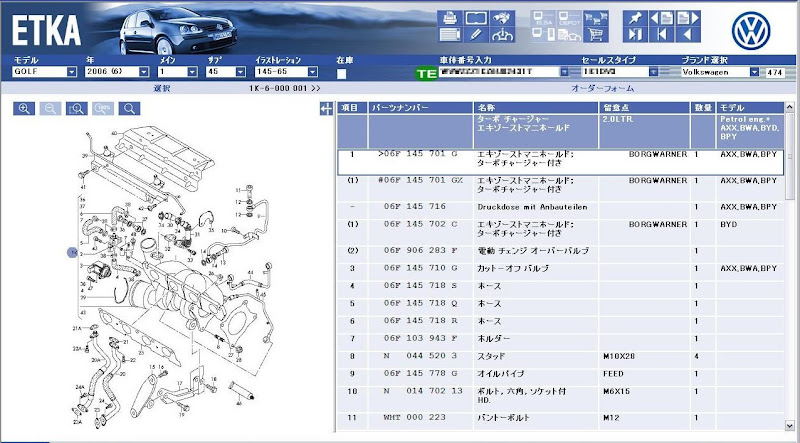Click the single shopping cart icon
The width and height of the screenshot is (800, 443).
595,35
